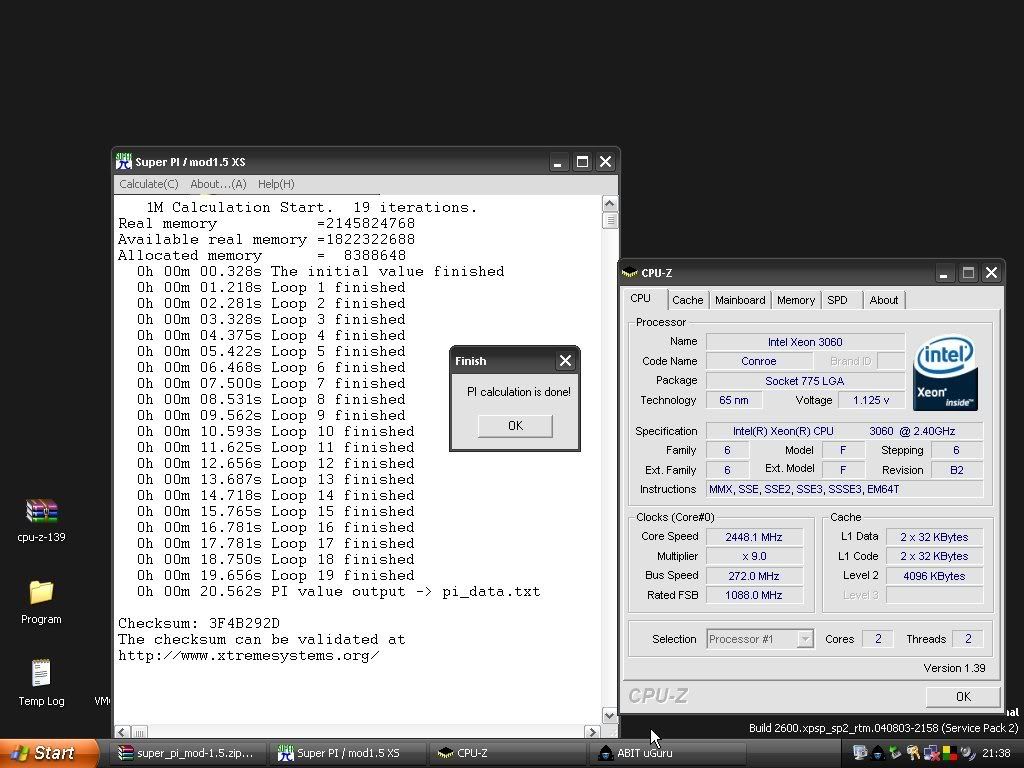1024x768 pixels.
Task: Switch to super_pi_mod-1.5.zip taskbar item
Action: click(x=189, y=753)
